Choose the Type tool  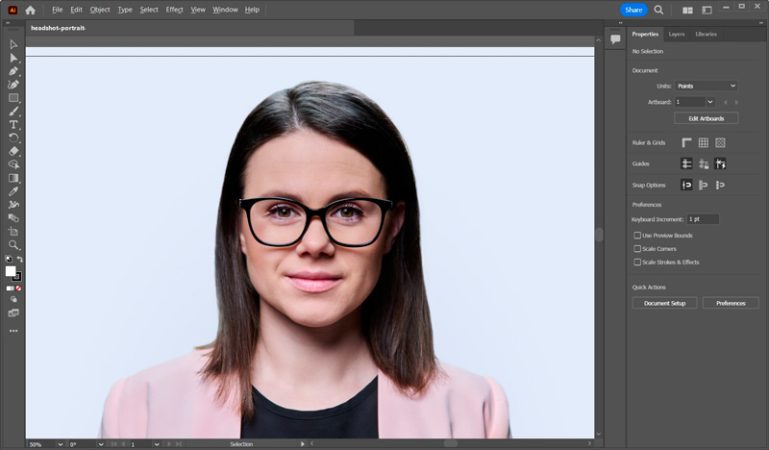click(13, 124)
